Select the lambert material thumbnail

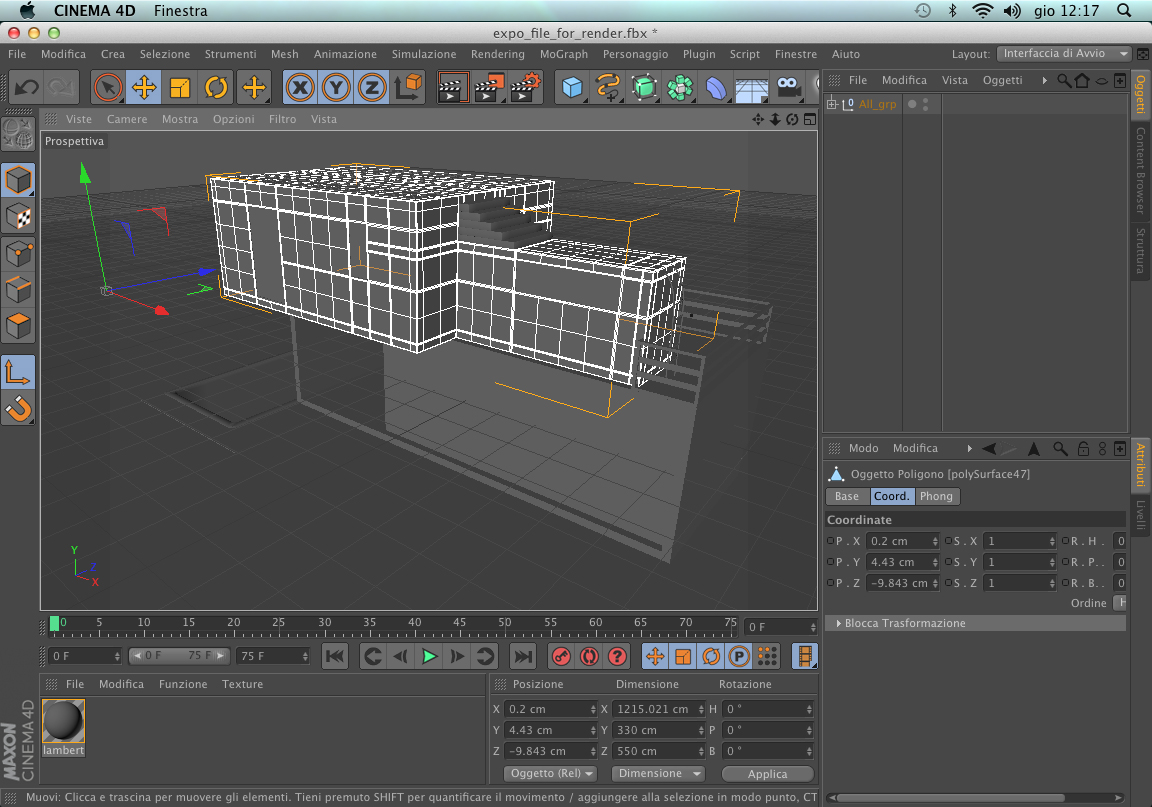64,722
